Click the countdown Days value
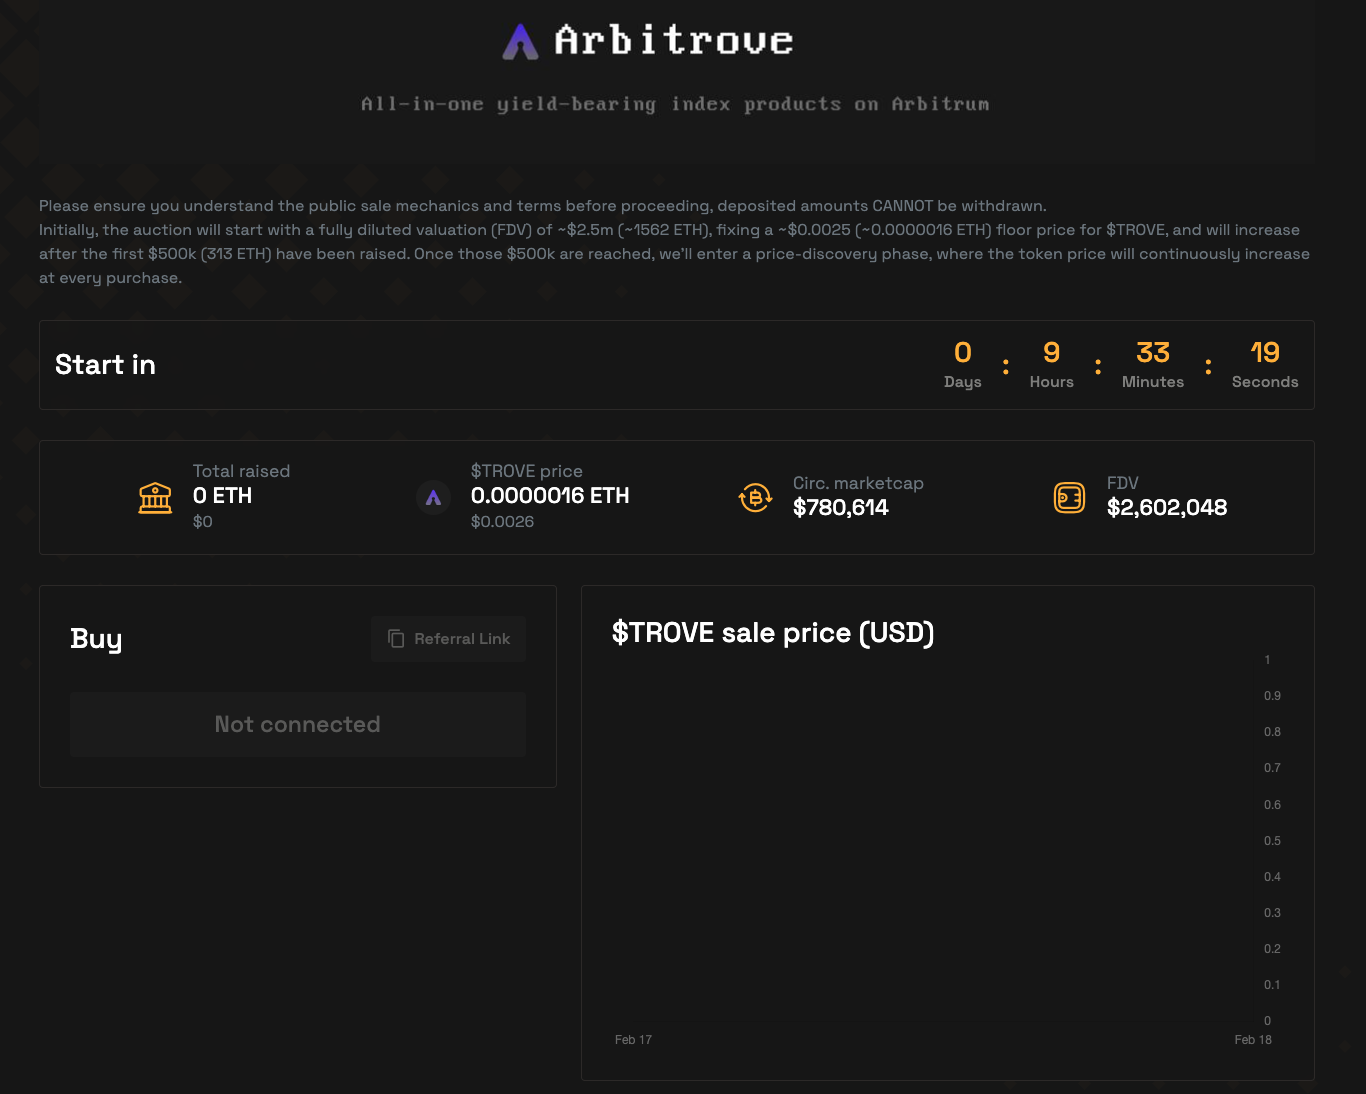This screenshot has height=1094, width=1366. pos(962,353)
